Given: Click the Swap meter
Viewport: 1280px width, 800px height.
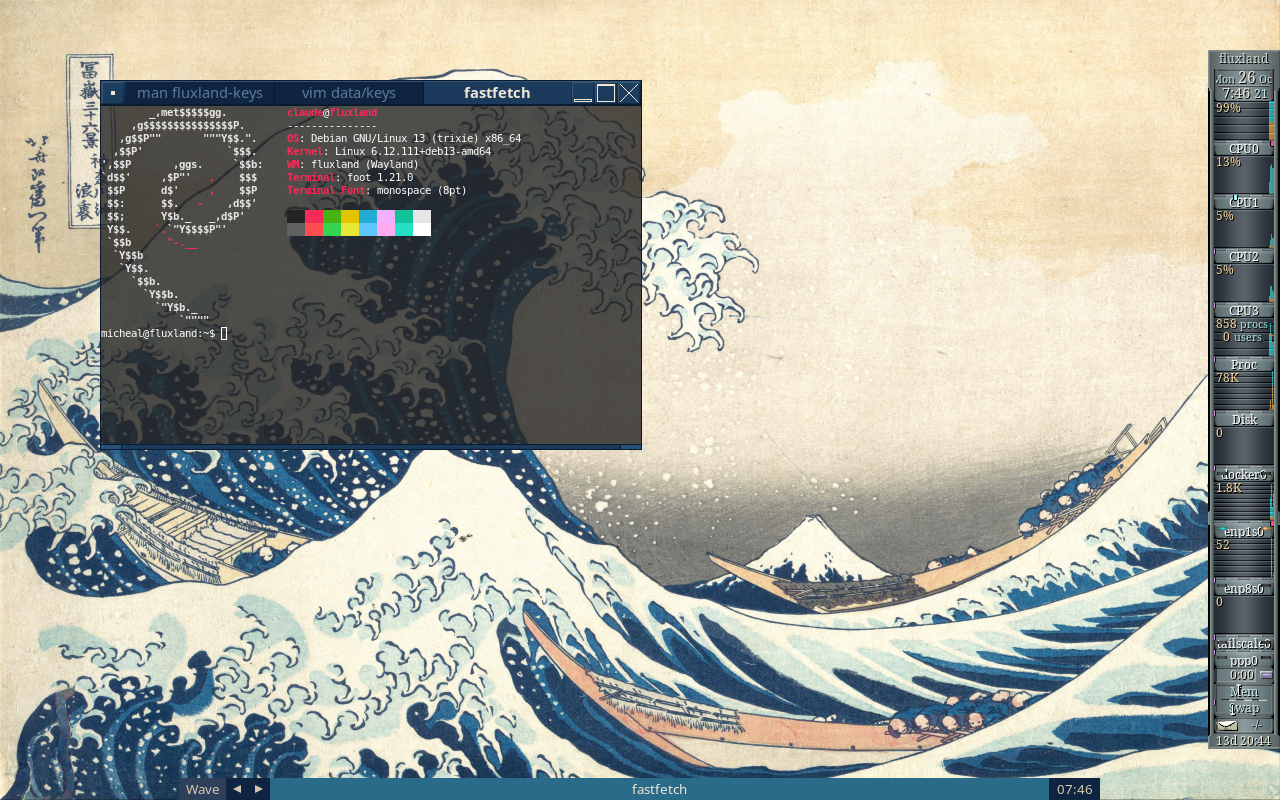Looking at the screenshot, I should pyautogui.click(x=1244, y=708).
